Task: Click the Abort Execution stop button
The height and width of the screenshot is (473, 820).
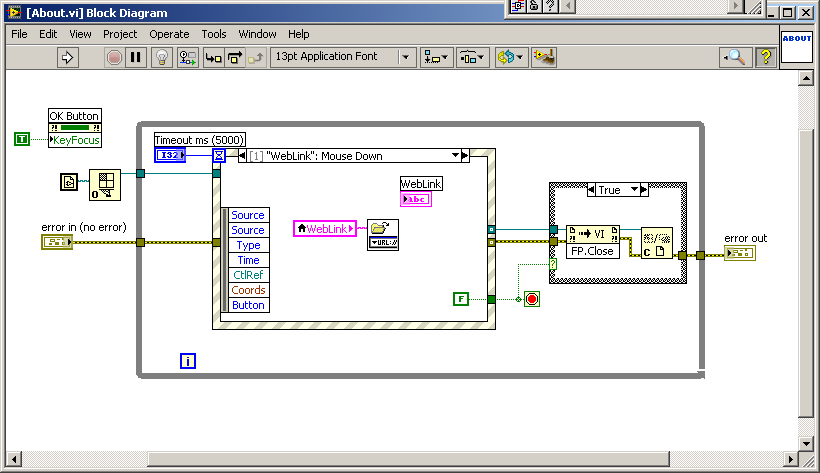Action: (x=114, y=57)
